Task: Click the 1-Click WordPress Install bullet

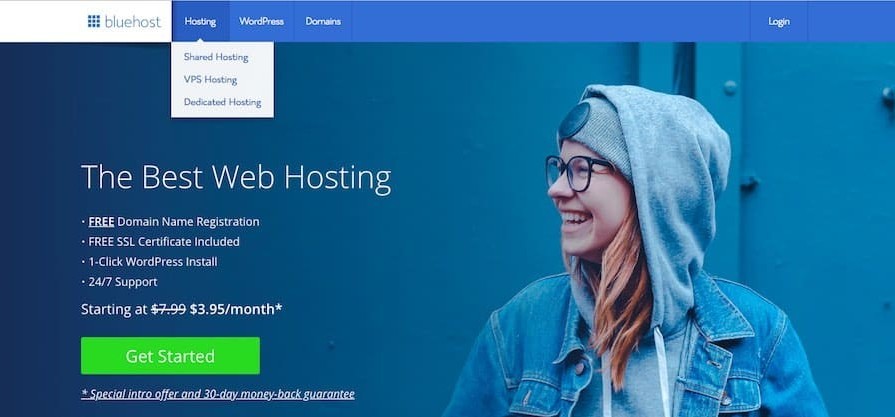Action: click(x=153, y=262)
